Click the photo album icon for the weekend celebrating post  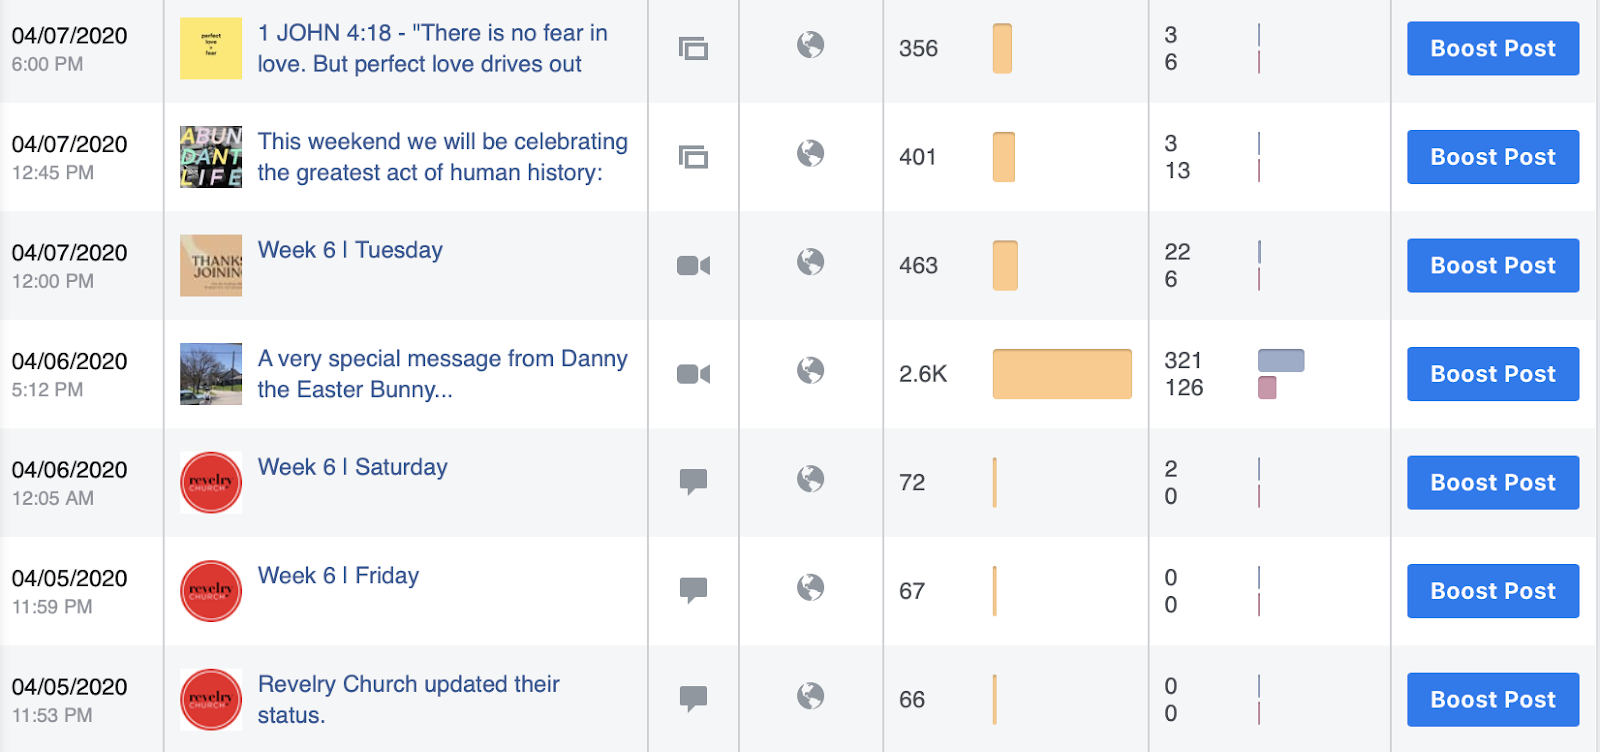693,157
